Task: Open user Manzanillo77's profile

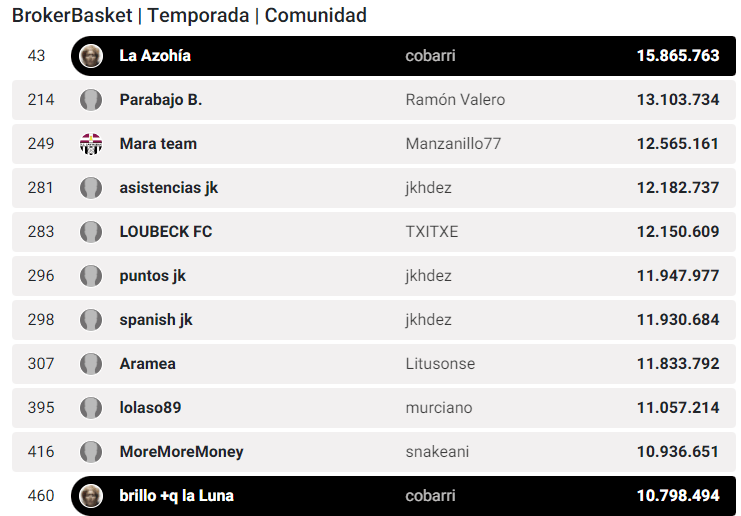Action: [x=453, y=144]
